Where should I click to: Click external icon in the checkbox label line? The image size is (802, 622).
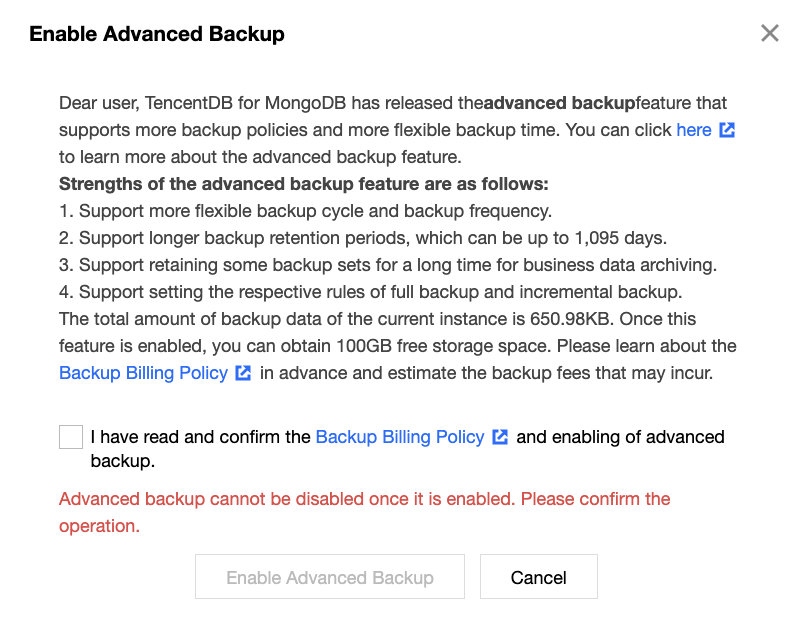tap(500, 437)
